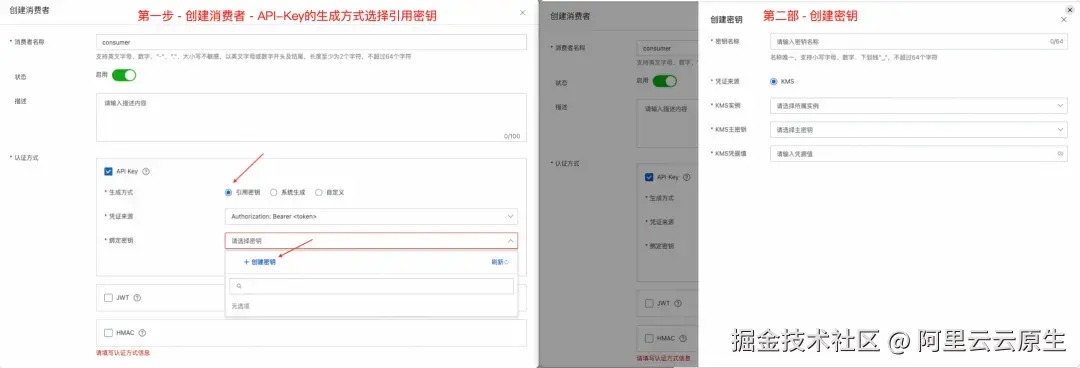Click the 请填写认证方式信息 error text in the undimmed 创建消费者 dialog
The width and height of the screenshot is (1080, 368).
pos(123,353)
